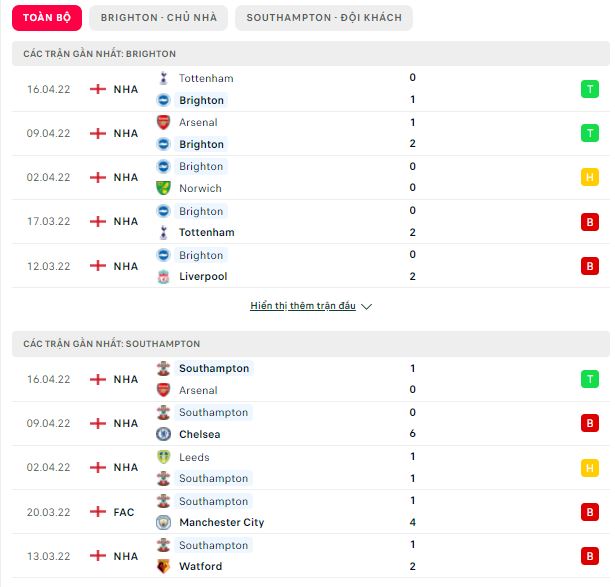The width and height of the screenshot is (615, 587).
Task: Click Norwich crest icon
Action: tap(163, 188)
